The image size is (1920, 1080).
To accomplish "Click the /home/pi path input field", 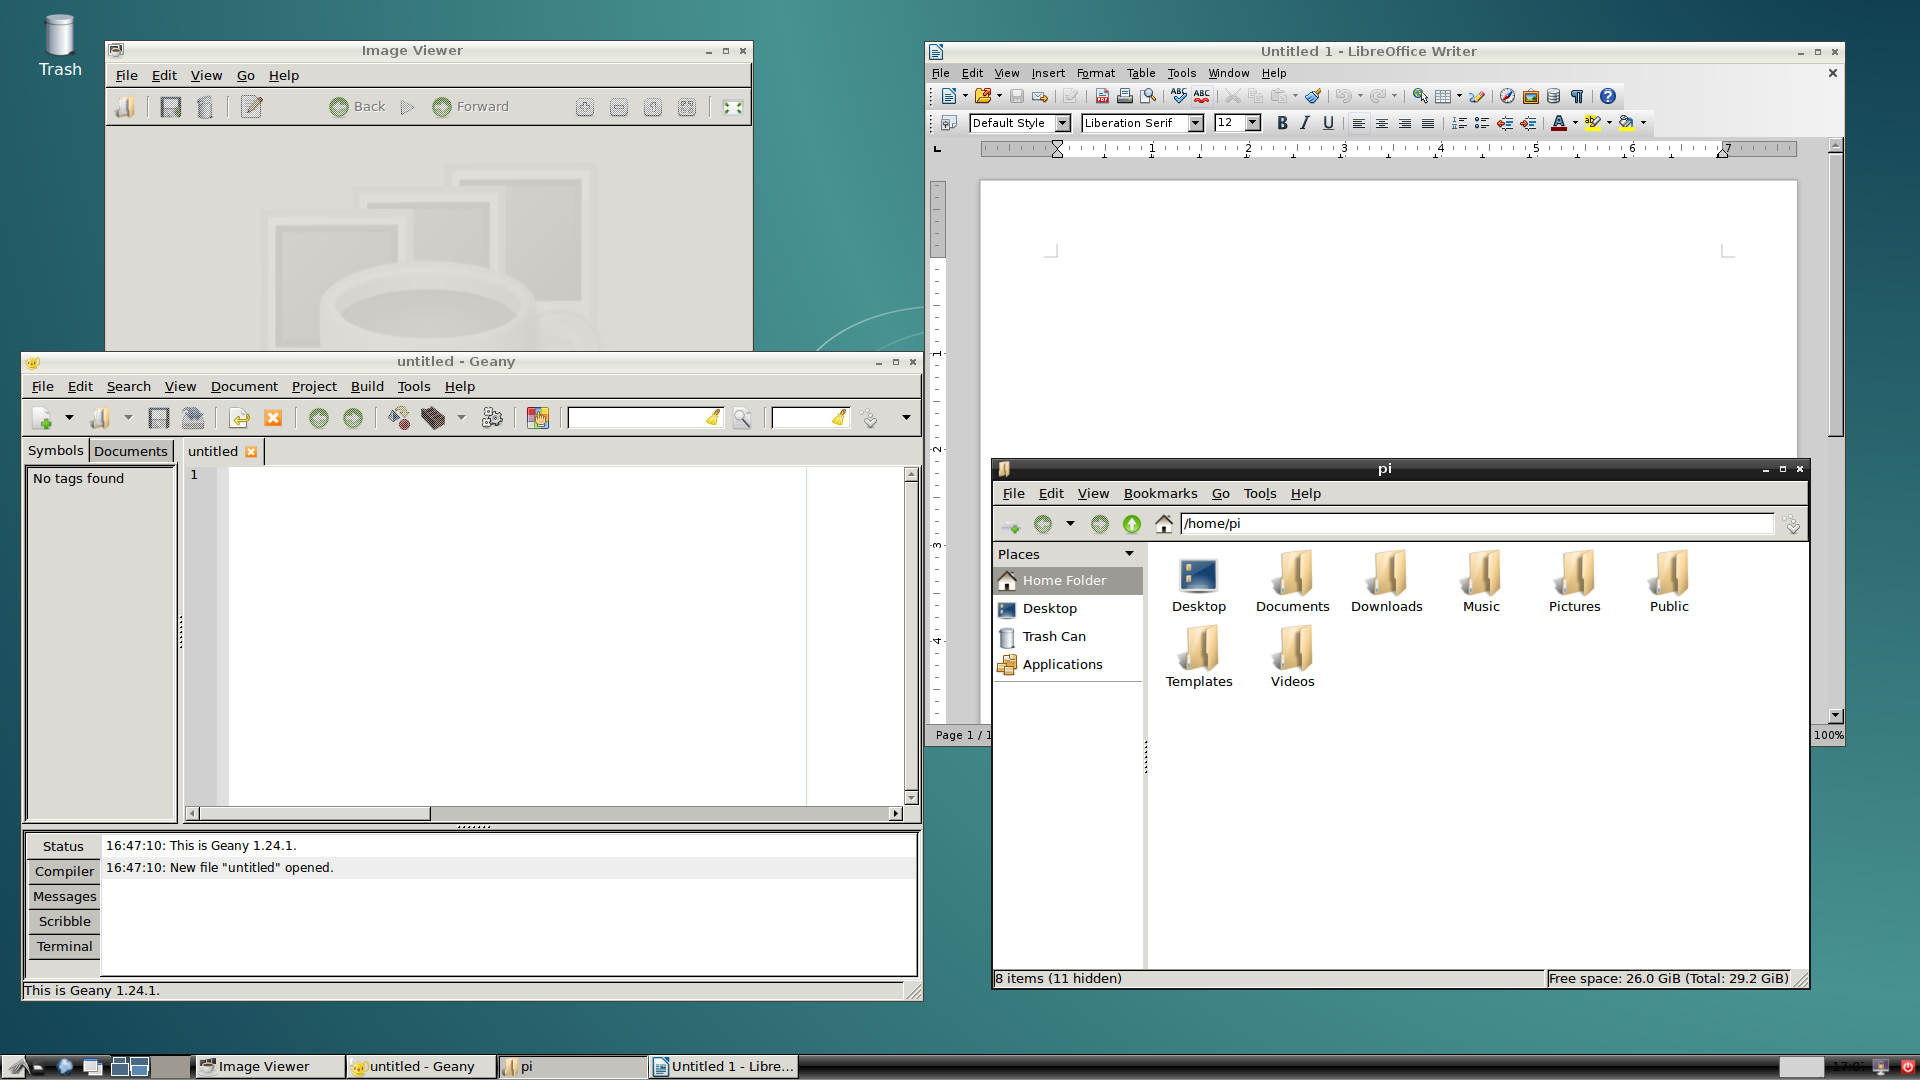I will click(x=1477, y=524).
